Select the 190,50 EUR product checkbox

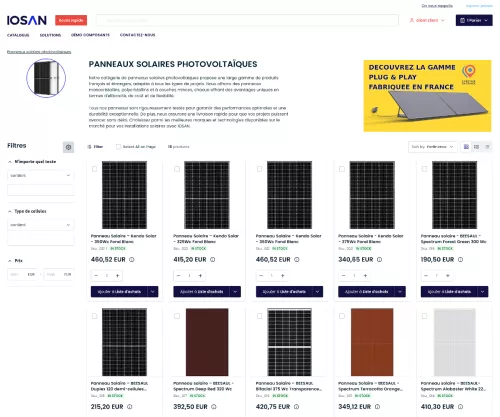tap(424, 169)
